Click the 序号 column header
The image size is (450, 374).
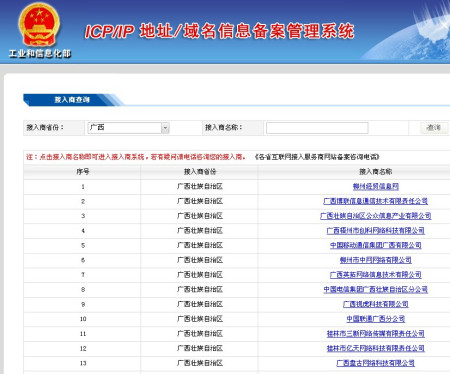tap(83, 172)
